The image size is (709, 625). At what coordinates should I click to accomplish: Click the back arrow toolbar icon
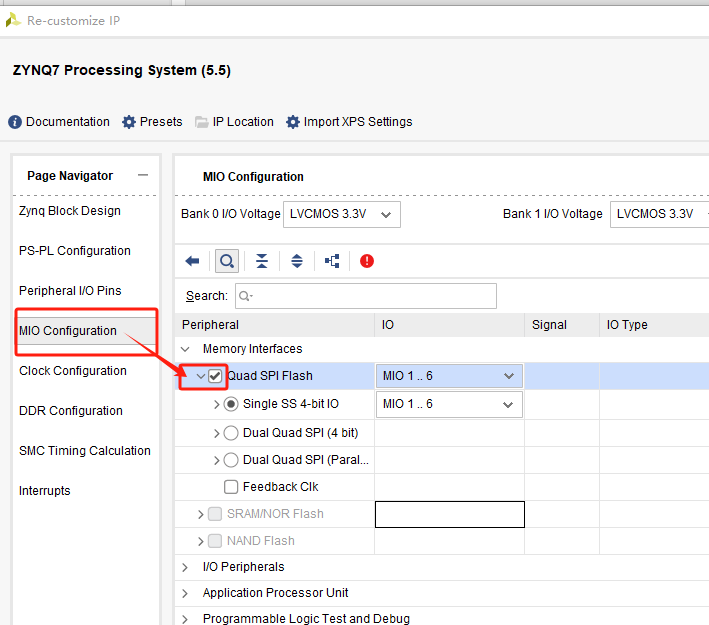pyautogui.click(x=193, y=261)
